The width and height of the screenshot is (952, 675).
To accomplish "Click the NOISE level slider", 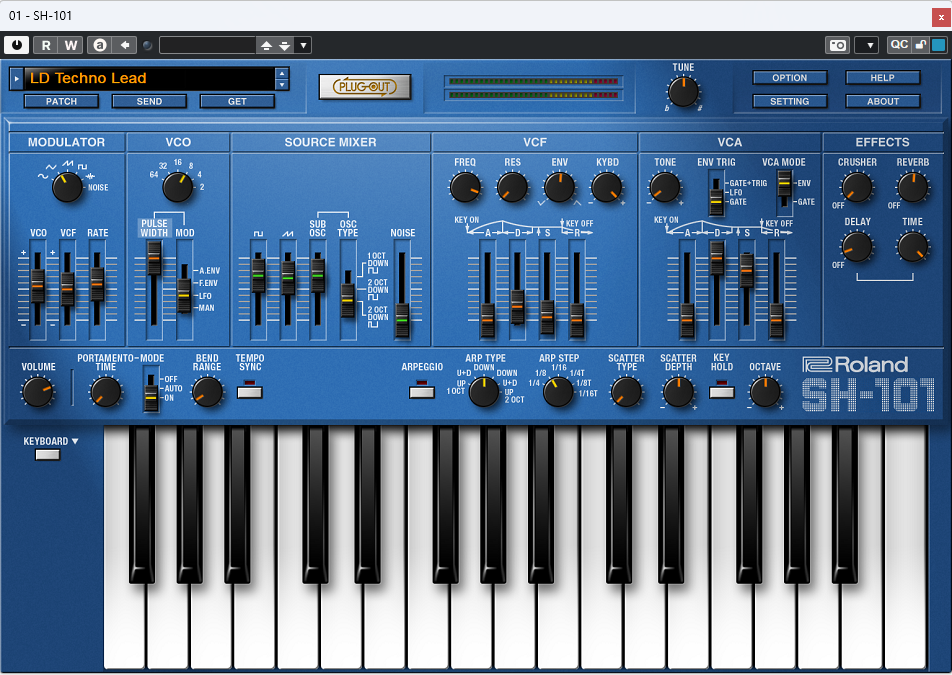I will click(402, 290).
